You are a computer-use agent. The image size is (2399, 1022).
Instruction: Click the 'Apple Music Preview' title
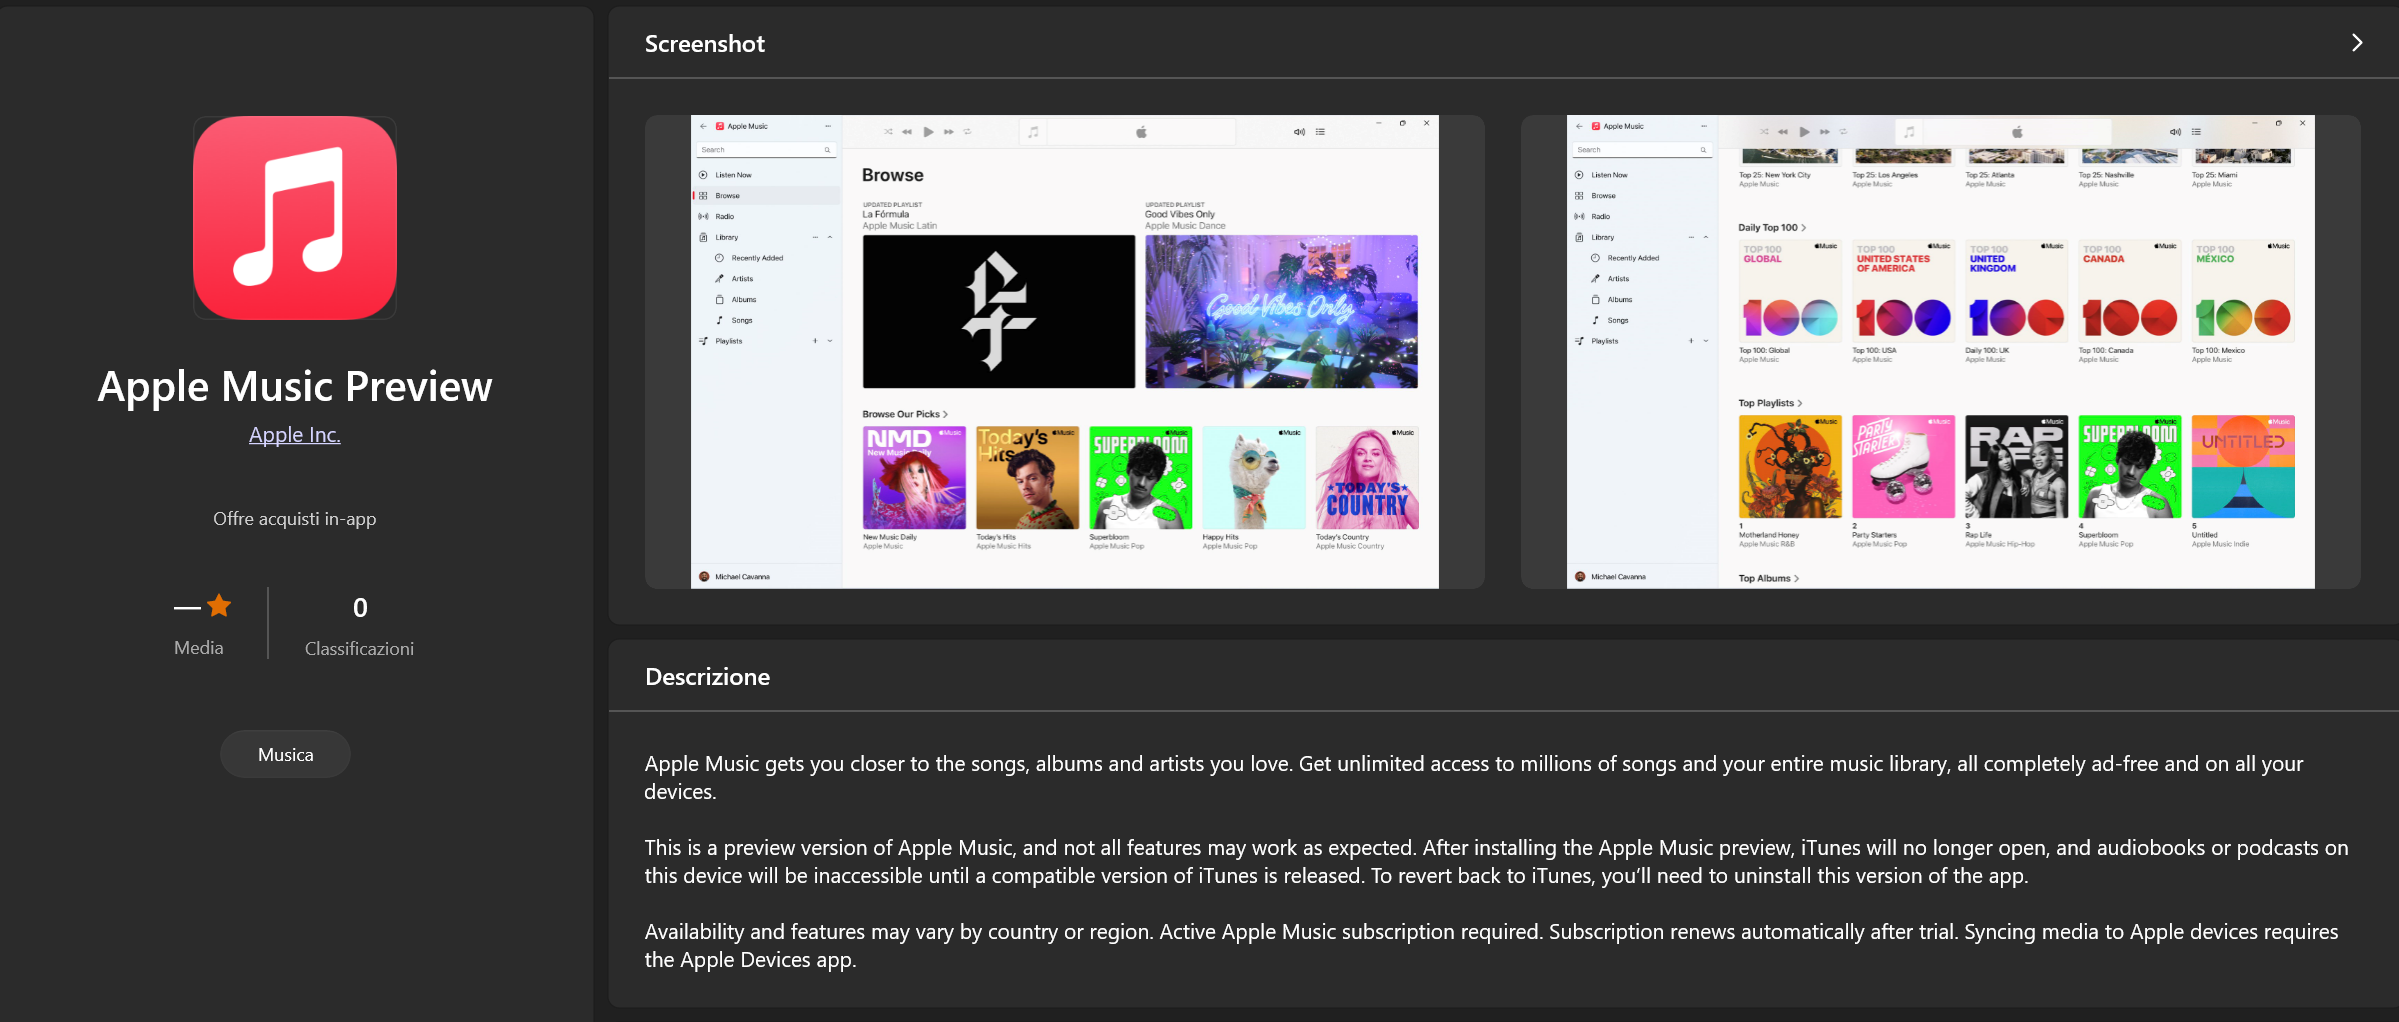point(295,387)
